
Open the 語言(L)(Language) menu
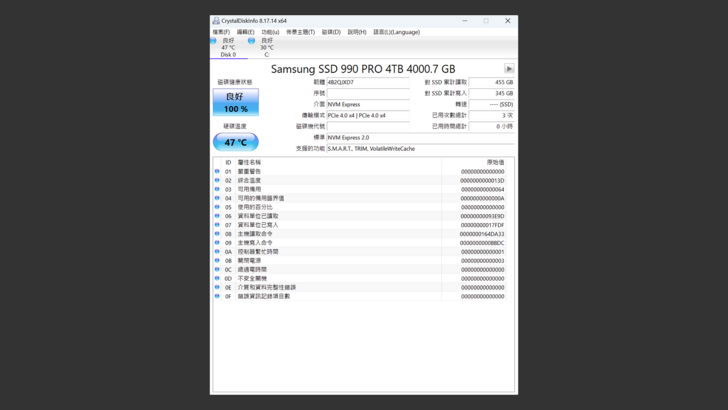click(397, 32)
